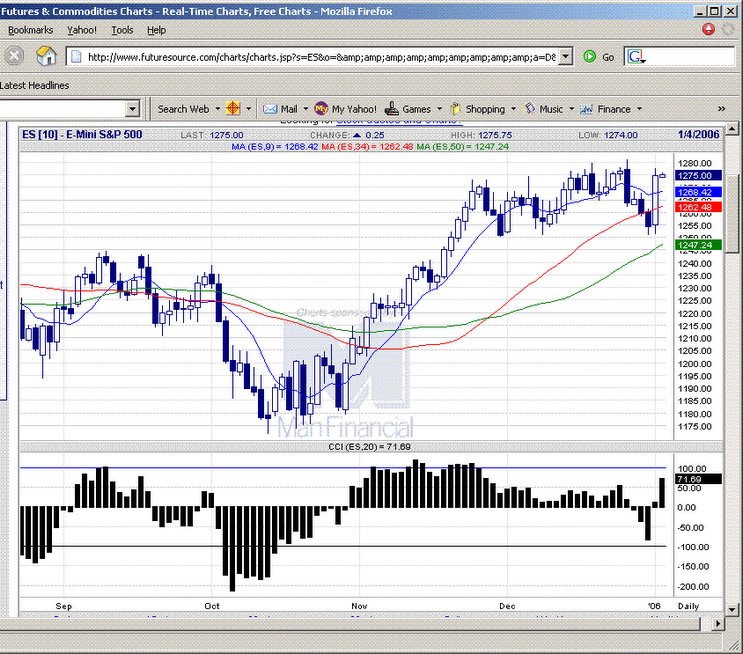Click the Yahoo toolbar target icon
The image size is (743, 654).
click(233, 109)
